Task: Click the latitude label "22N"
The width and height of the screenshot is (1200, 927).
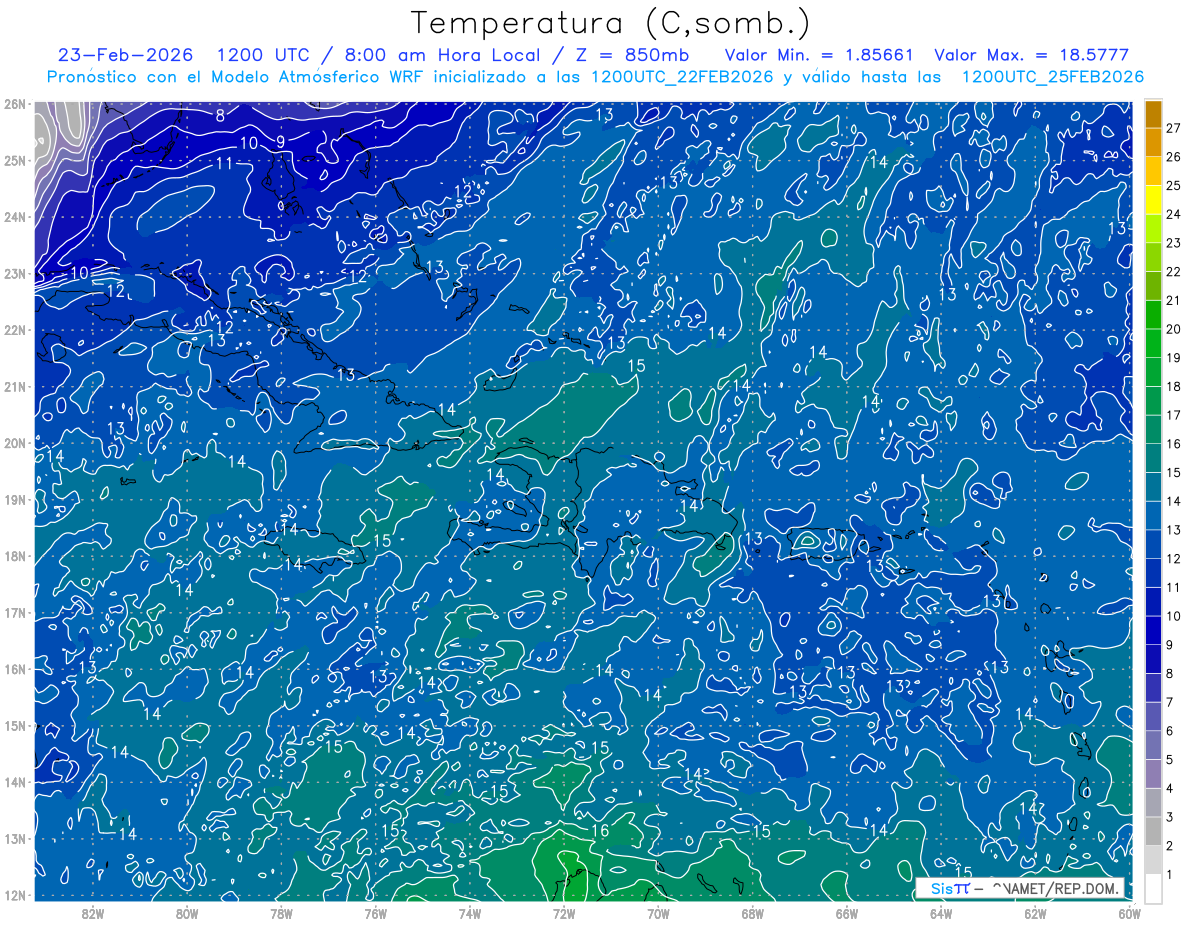Action: pos(15,330)
